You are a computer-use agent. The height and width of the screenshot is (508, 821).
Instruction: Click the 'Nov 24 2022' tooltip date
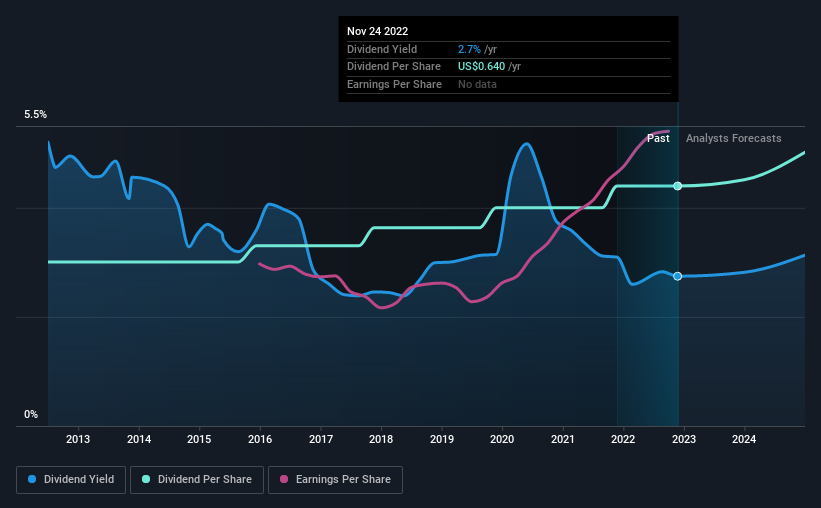[x=378, y=31]
